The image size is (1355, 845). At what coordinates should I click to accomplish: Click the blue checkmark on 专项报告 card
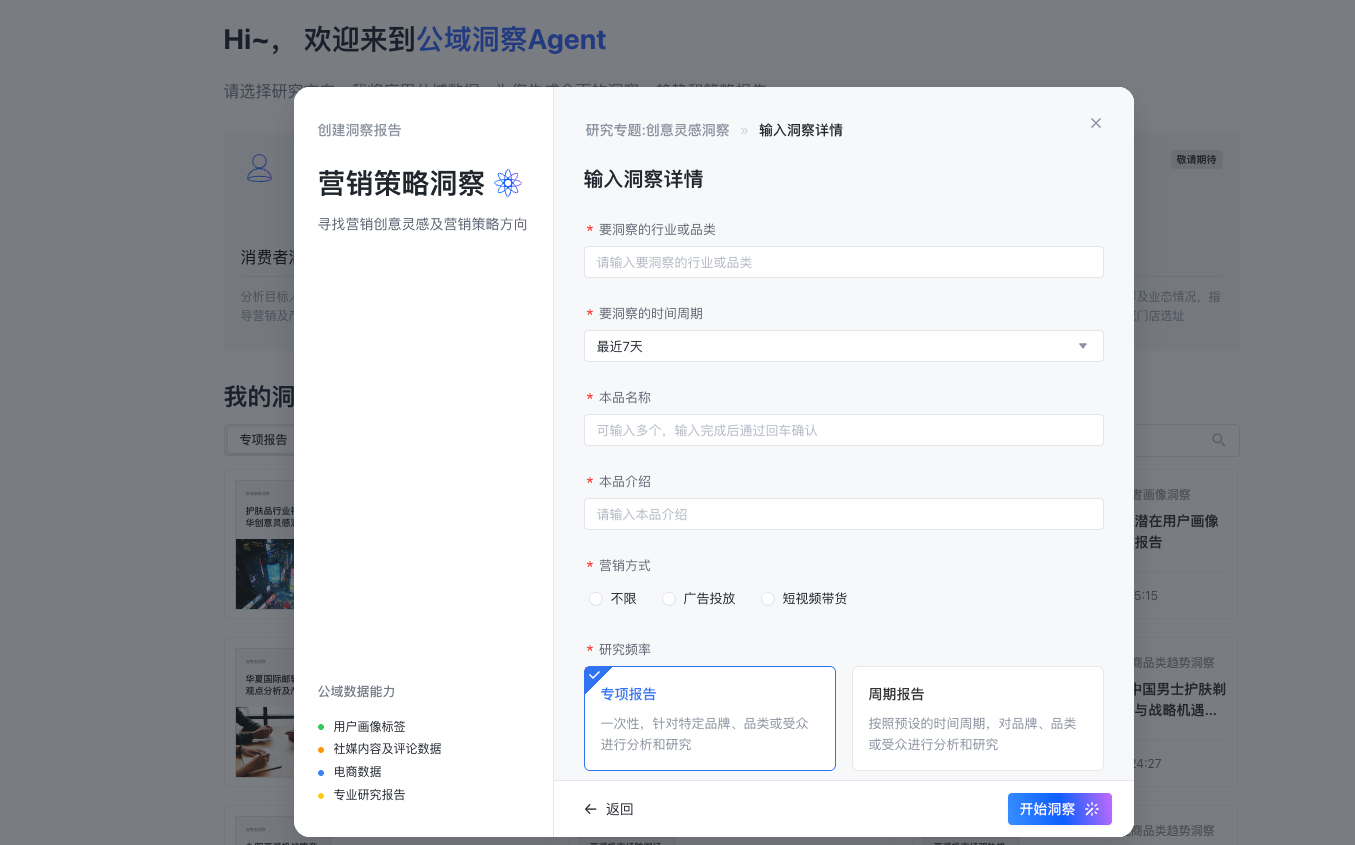(594, 675)
